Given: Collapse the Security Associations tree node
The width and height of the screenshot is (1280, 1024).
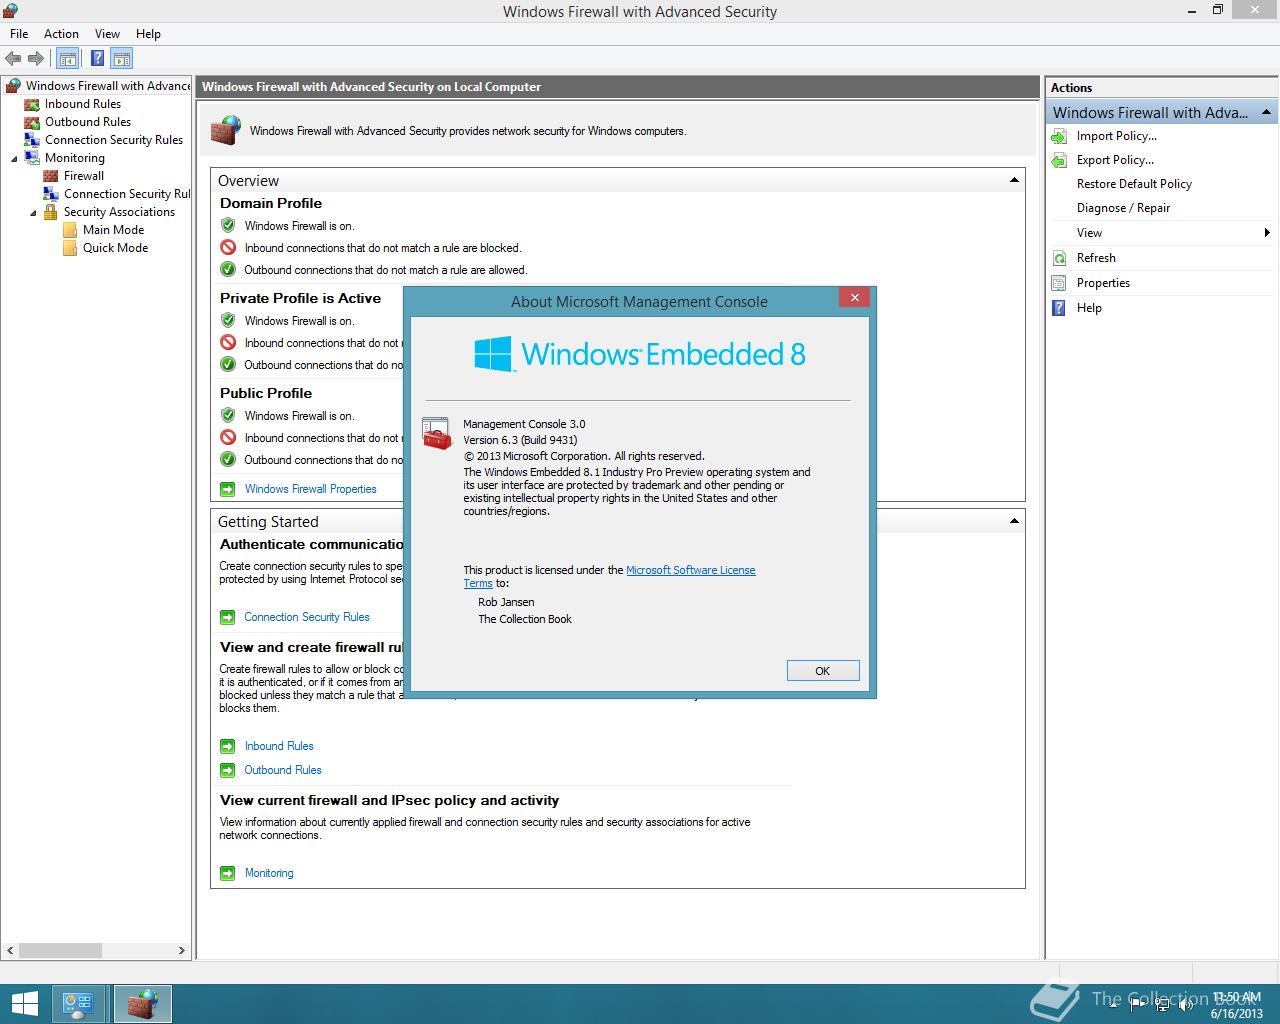Looking at the screenshot, I should pos(33,213).
